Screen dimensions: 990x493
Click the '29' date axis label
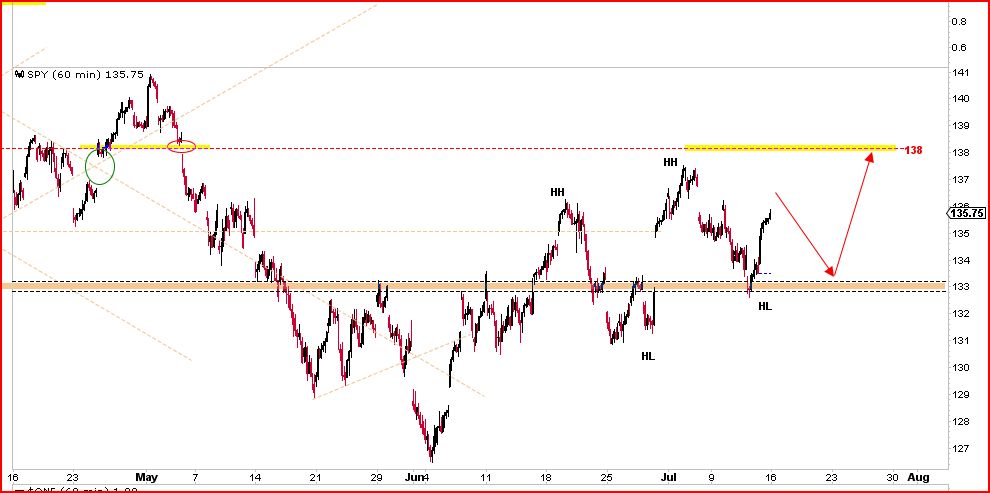[x=377, y=477]
